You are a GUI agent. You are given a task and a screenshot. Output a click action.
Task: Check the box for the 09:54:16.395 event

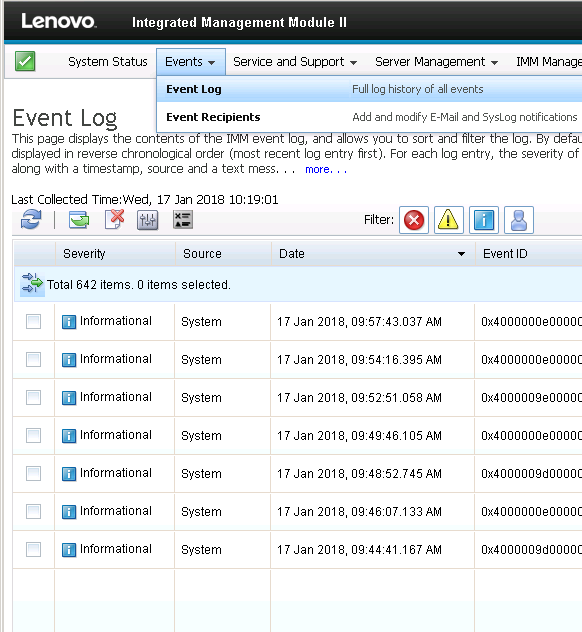(33, 360)
